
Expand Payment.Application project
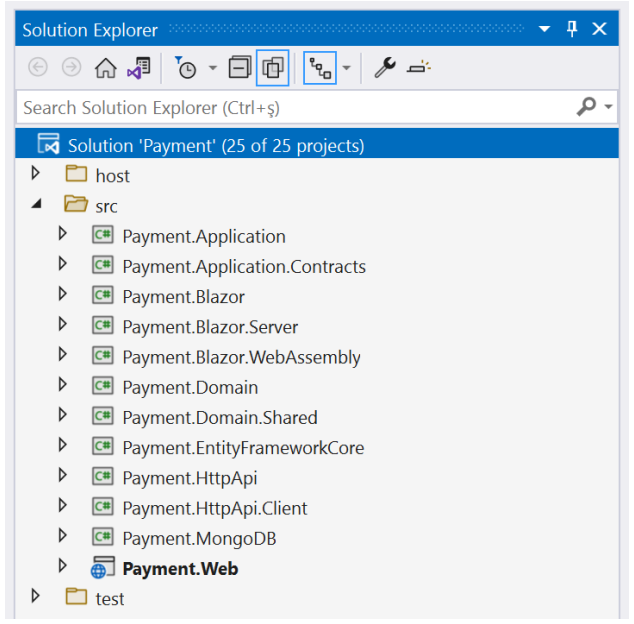click(63, 234)
